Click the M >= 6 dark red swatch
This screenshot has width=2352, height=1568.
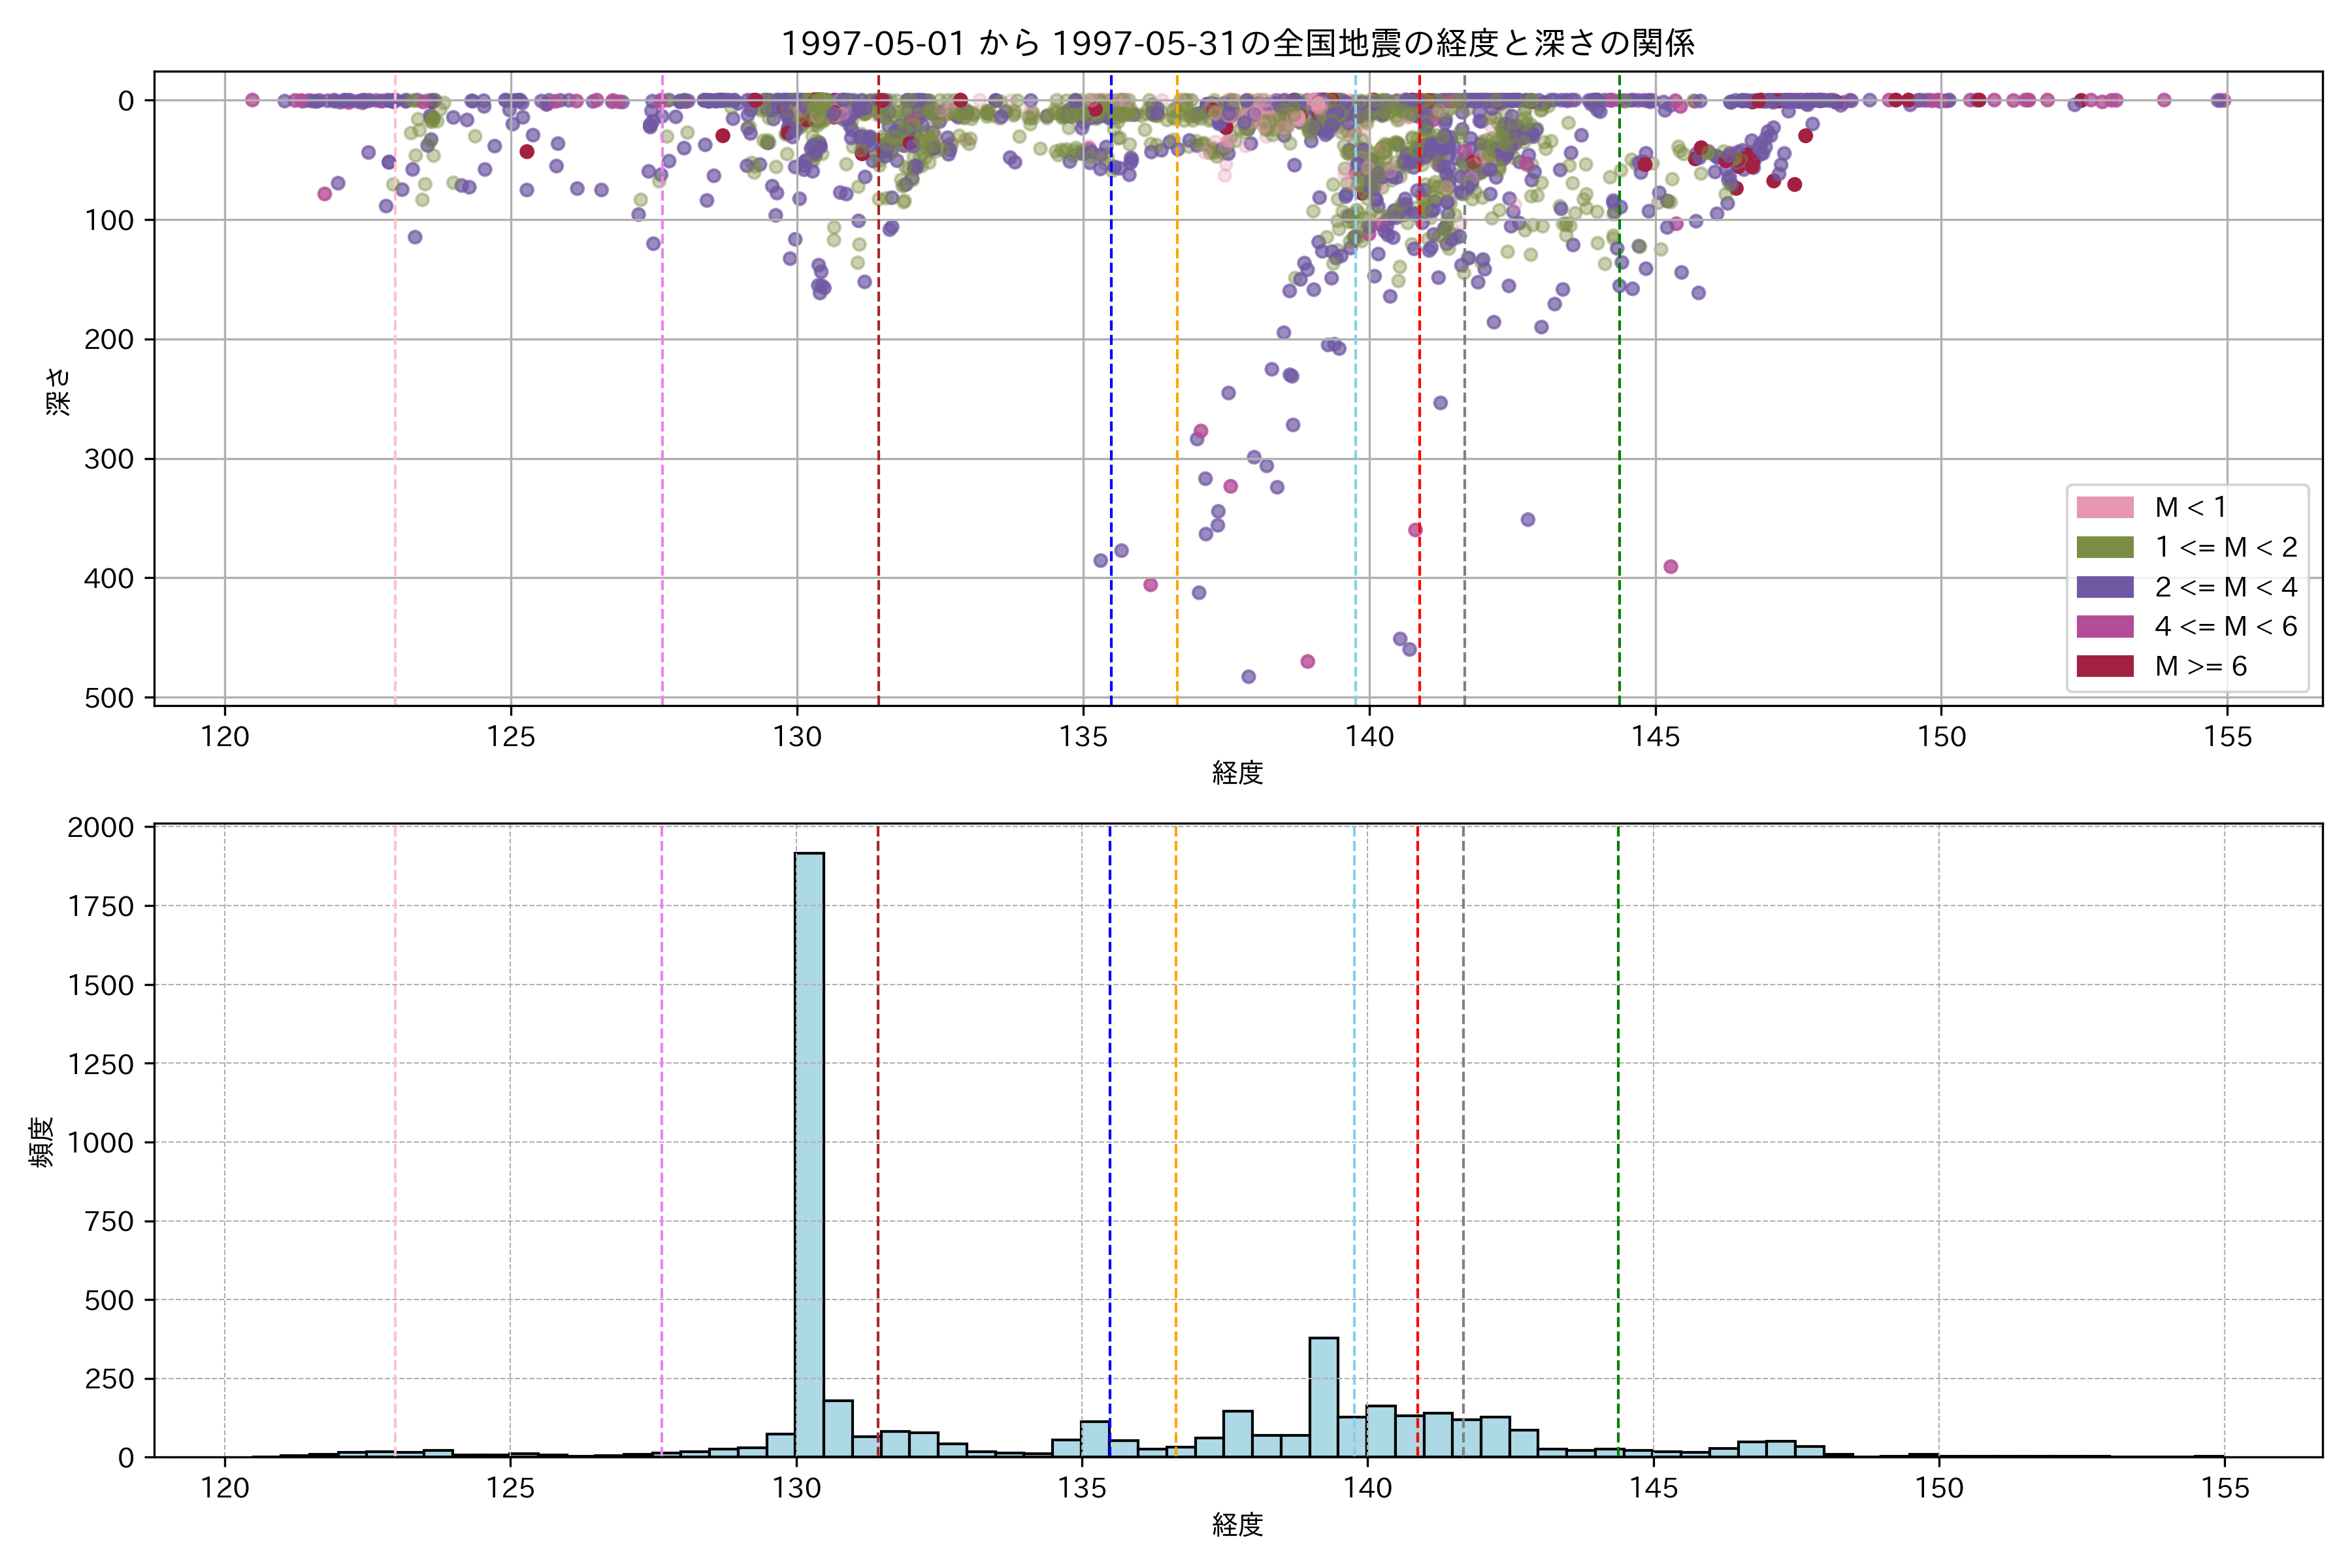(2105, 666)
